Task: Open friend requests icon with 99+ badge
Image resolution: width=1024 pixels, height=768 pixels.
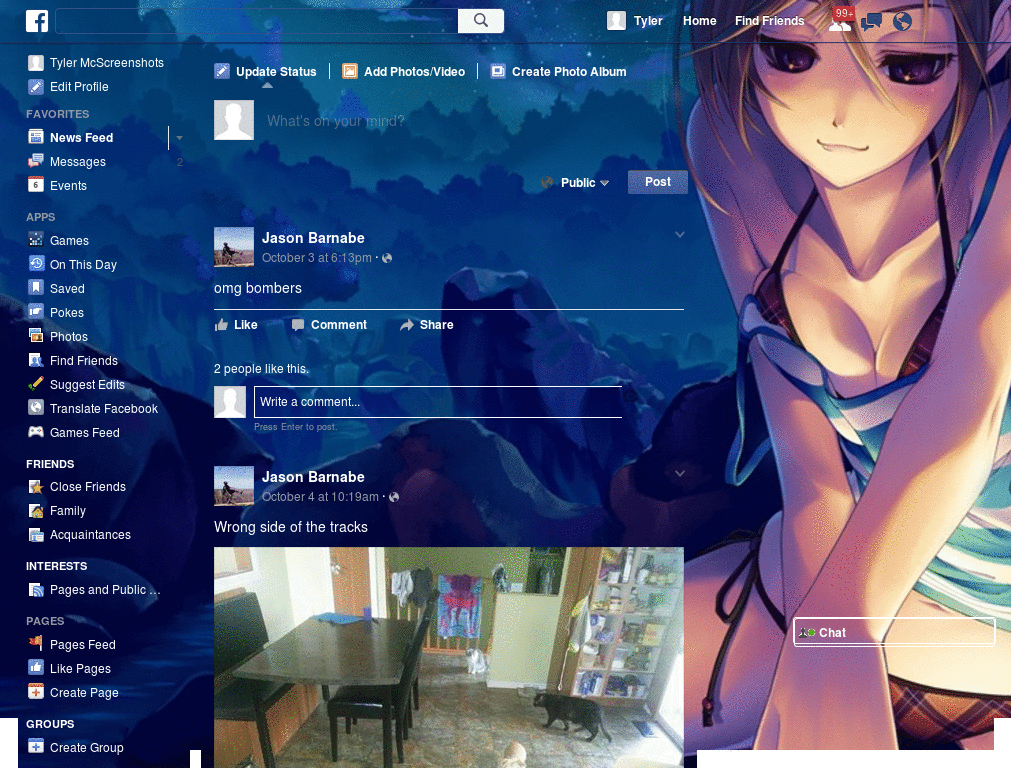Action: (840, 21)
